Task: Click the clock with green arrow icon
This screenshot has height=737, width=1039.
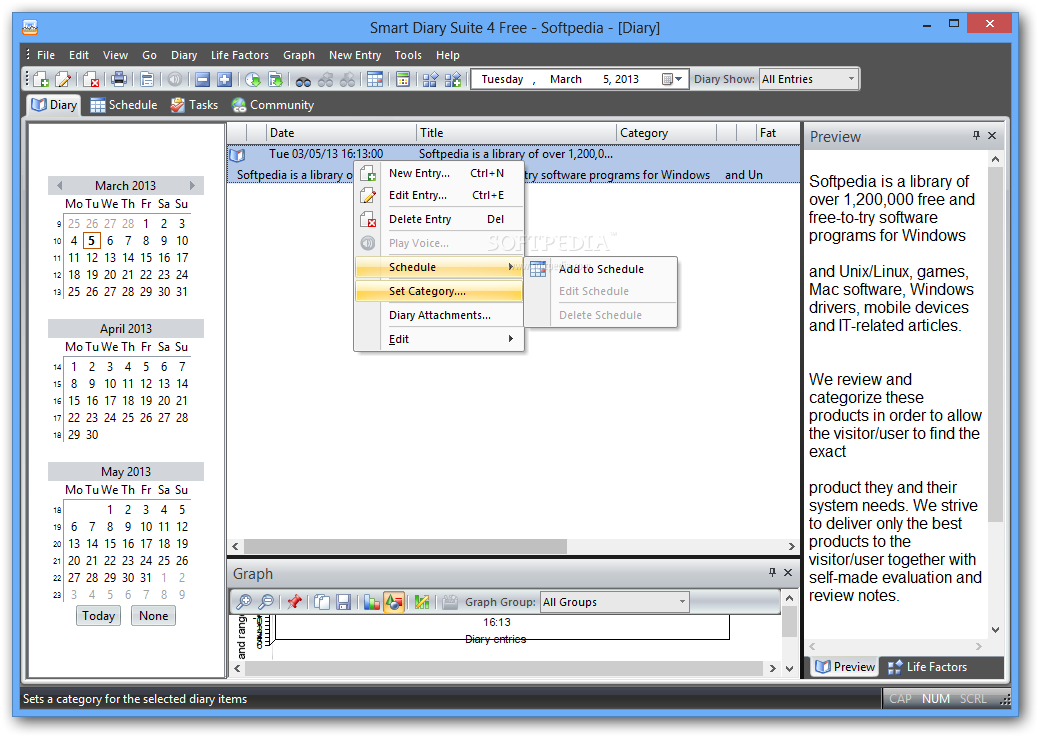Action: [x=252, y=80]
